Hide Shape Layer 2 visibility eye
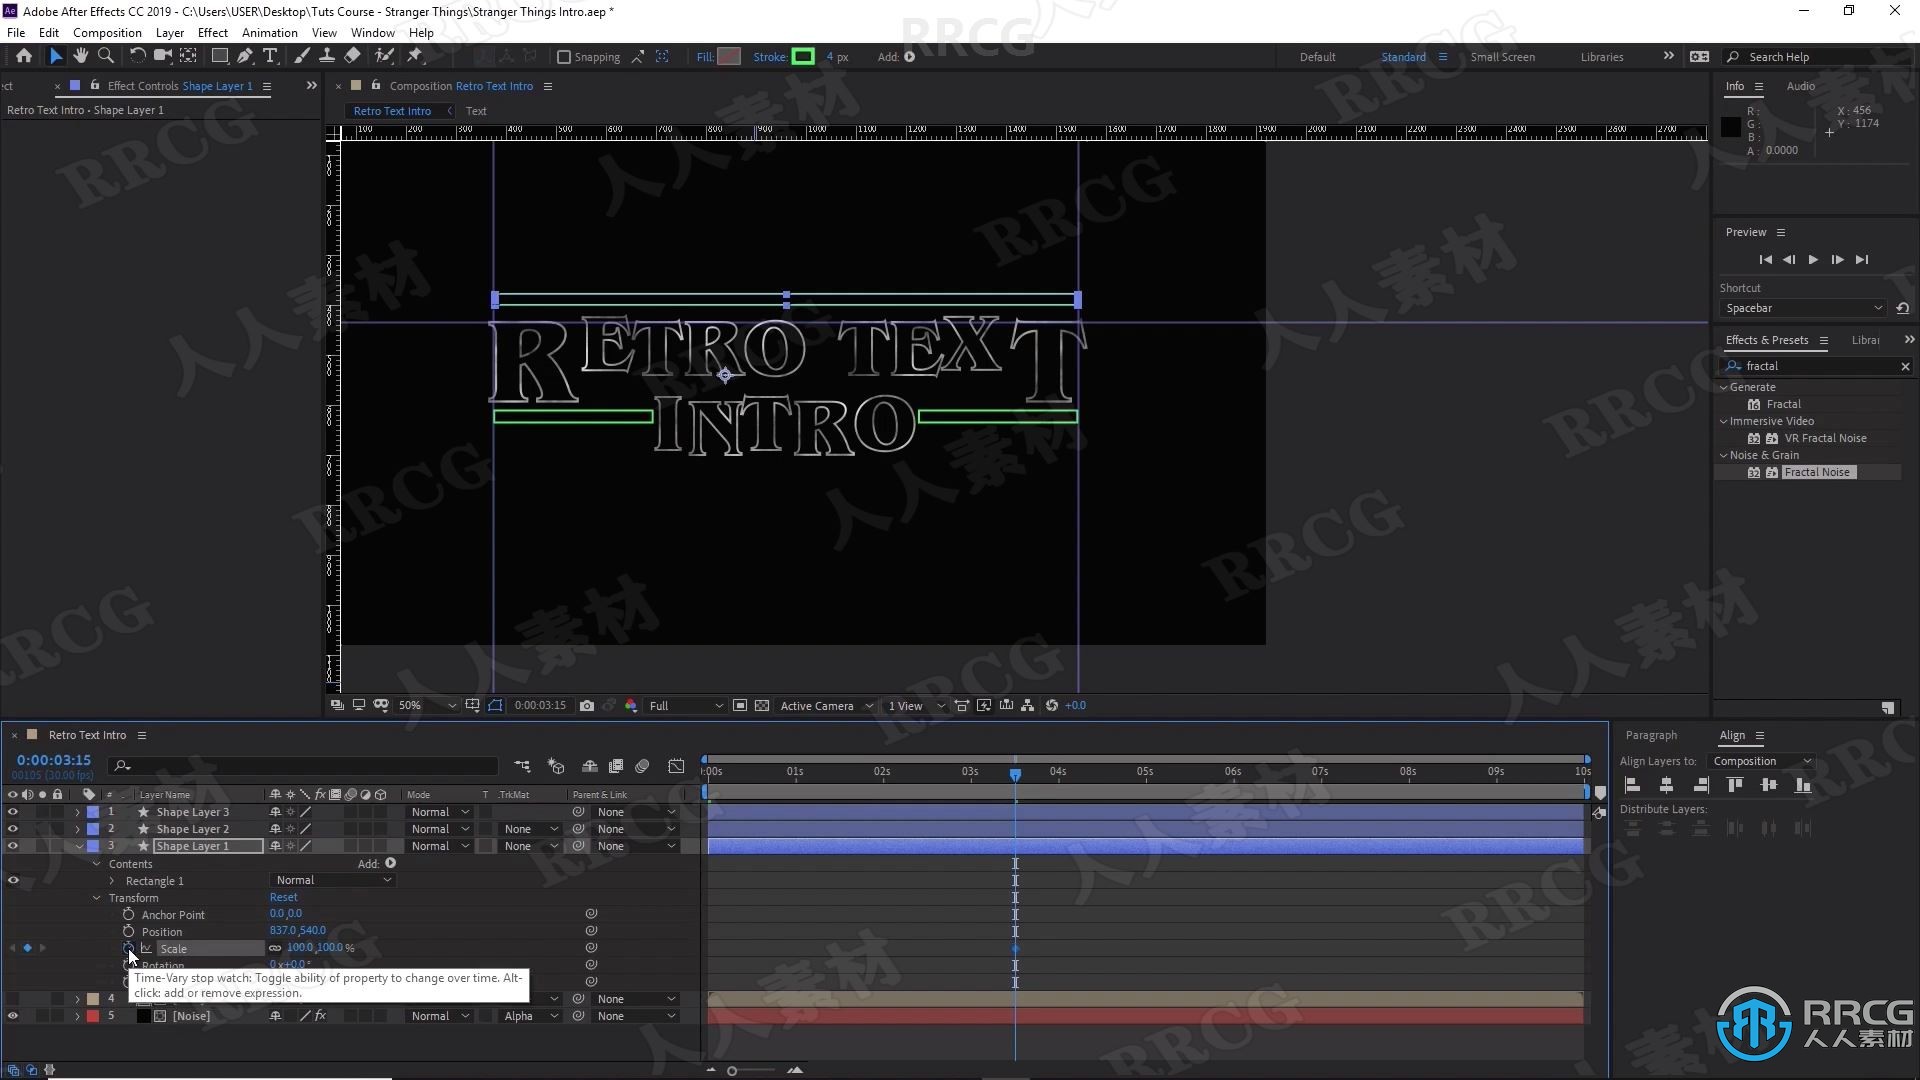This screenshot has height=1080, width=1920. point(13,829)
